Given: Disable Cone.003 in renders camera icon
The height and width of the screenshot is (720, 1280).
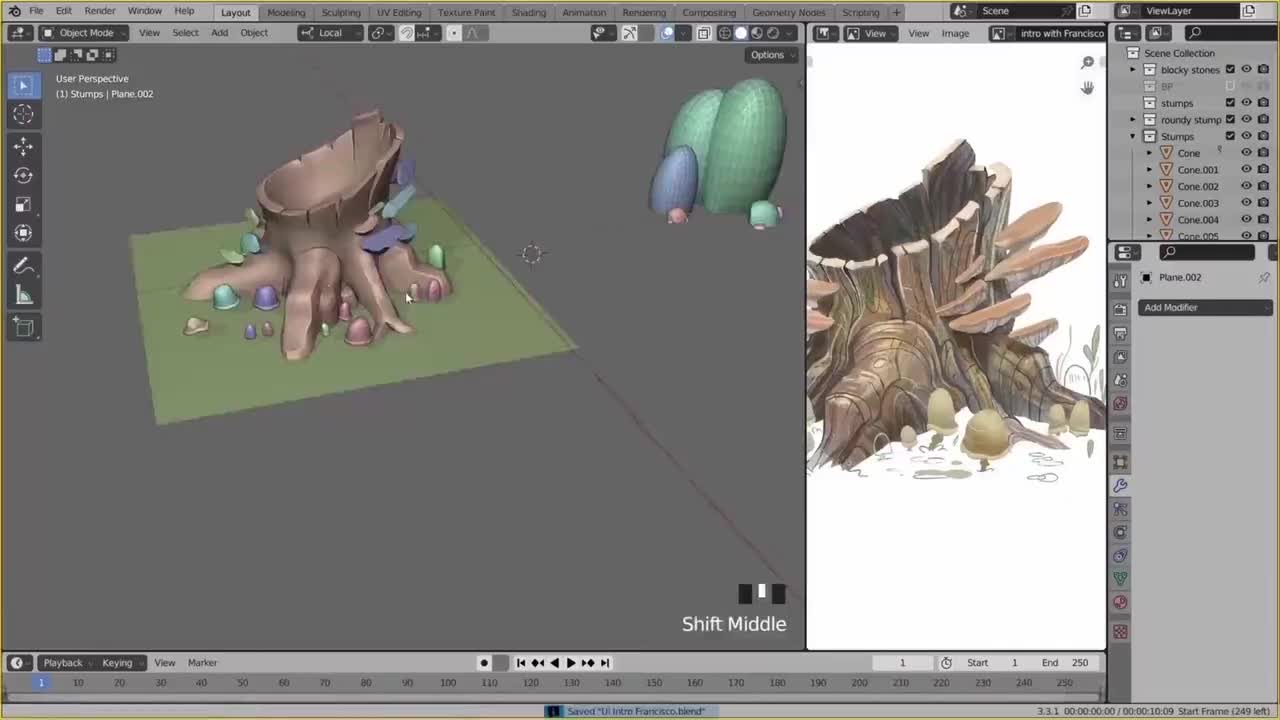Looking at the screenshot, I should [1263, 203].
